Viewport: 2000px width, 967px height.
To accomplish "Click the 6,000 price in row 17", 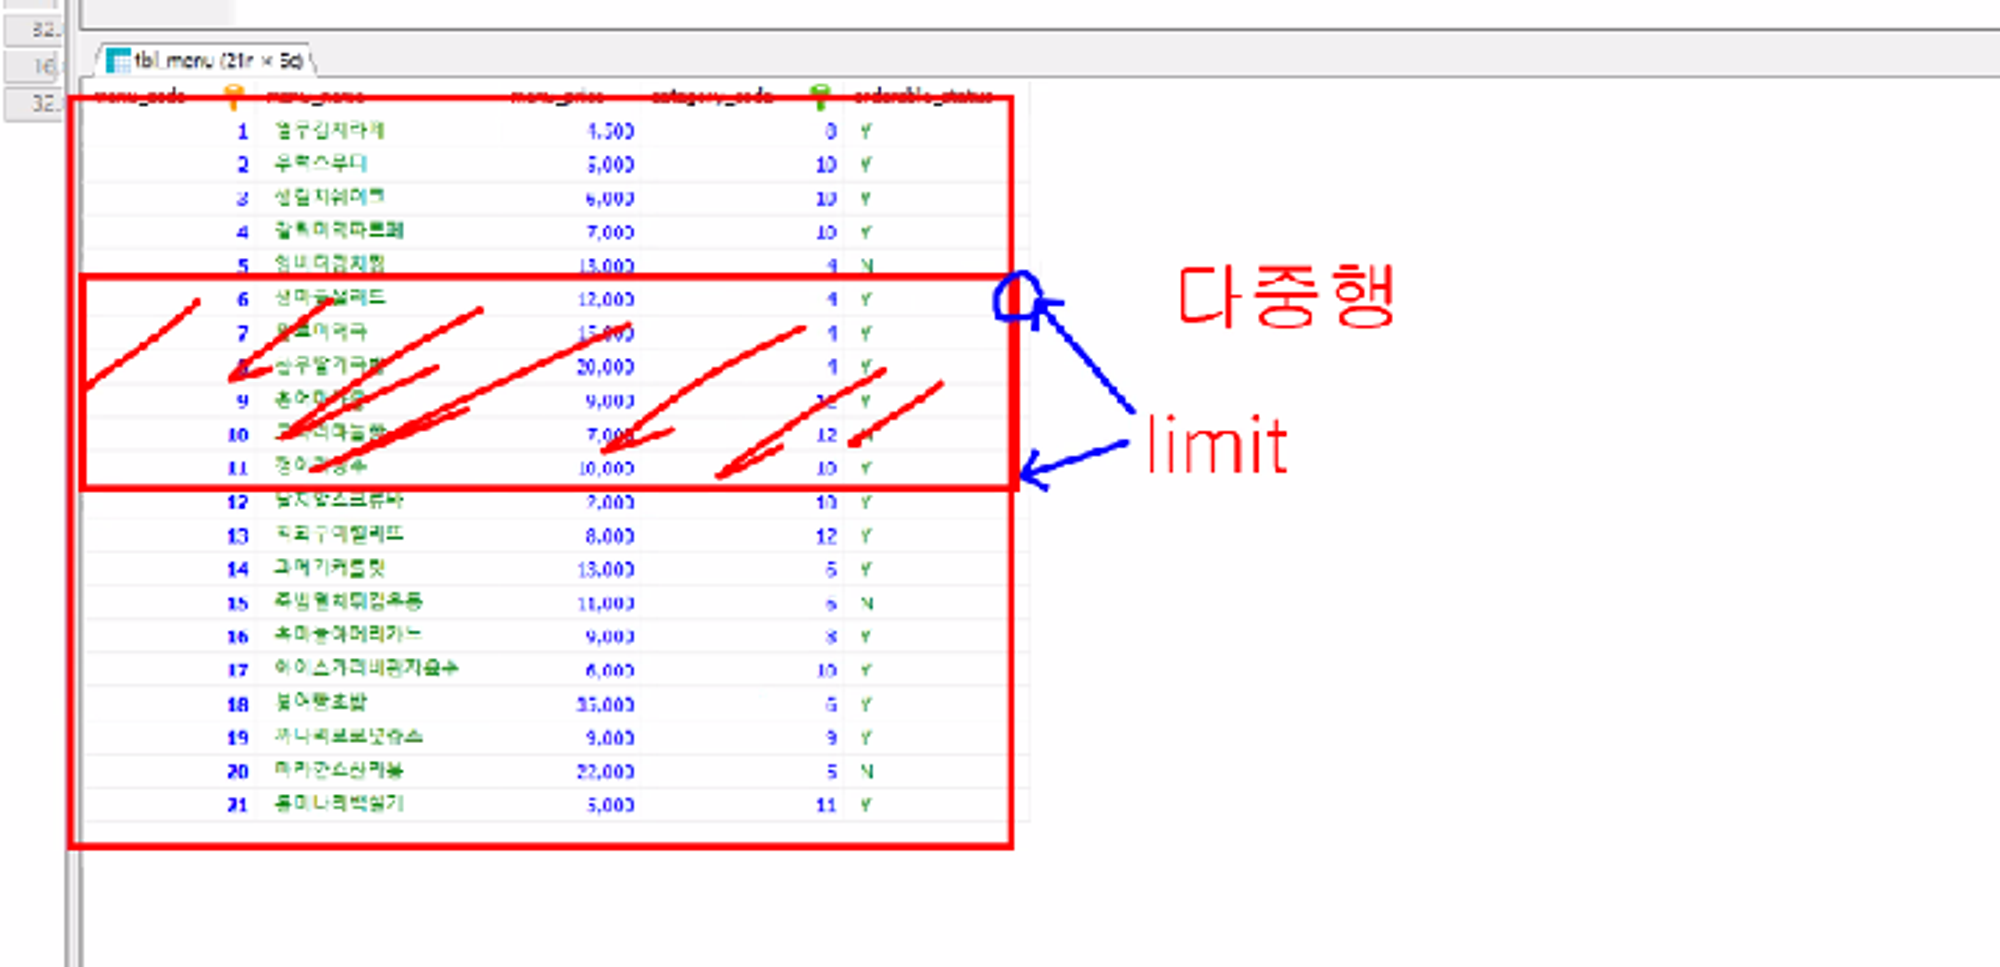I will point(610,670).
